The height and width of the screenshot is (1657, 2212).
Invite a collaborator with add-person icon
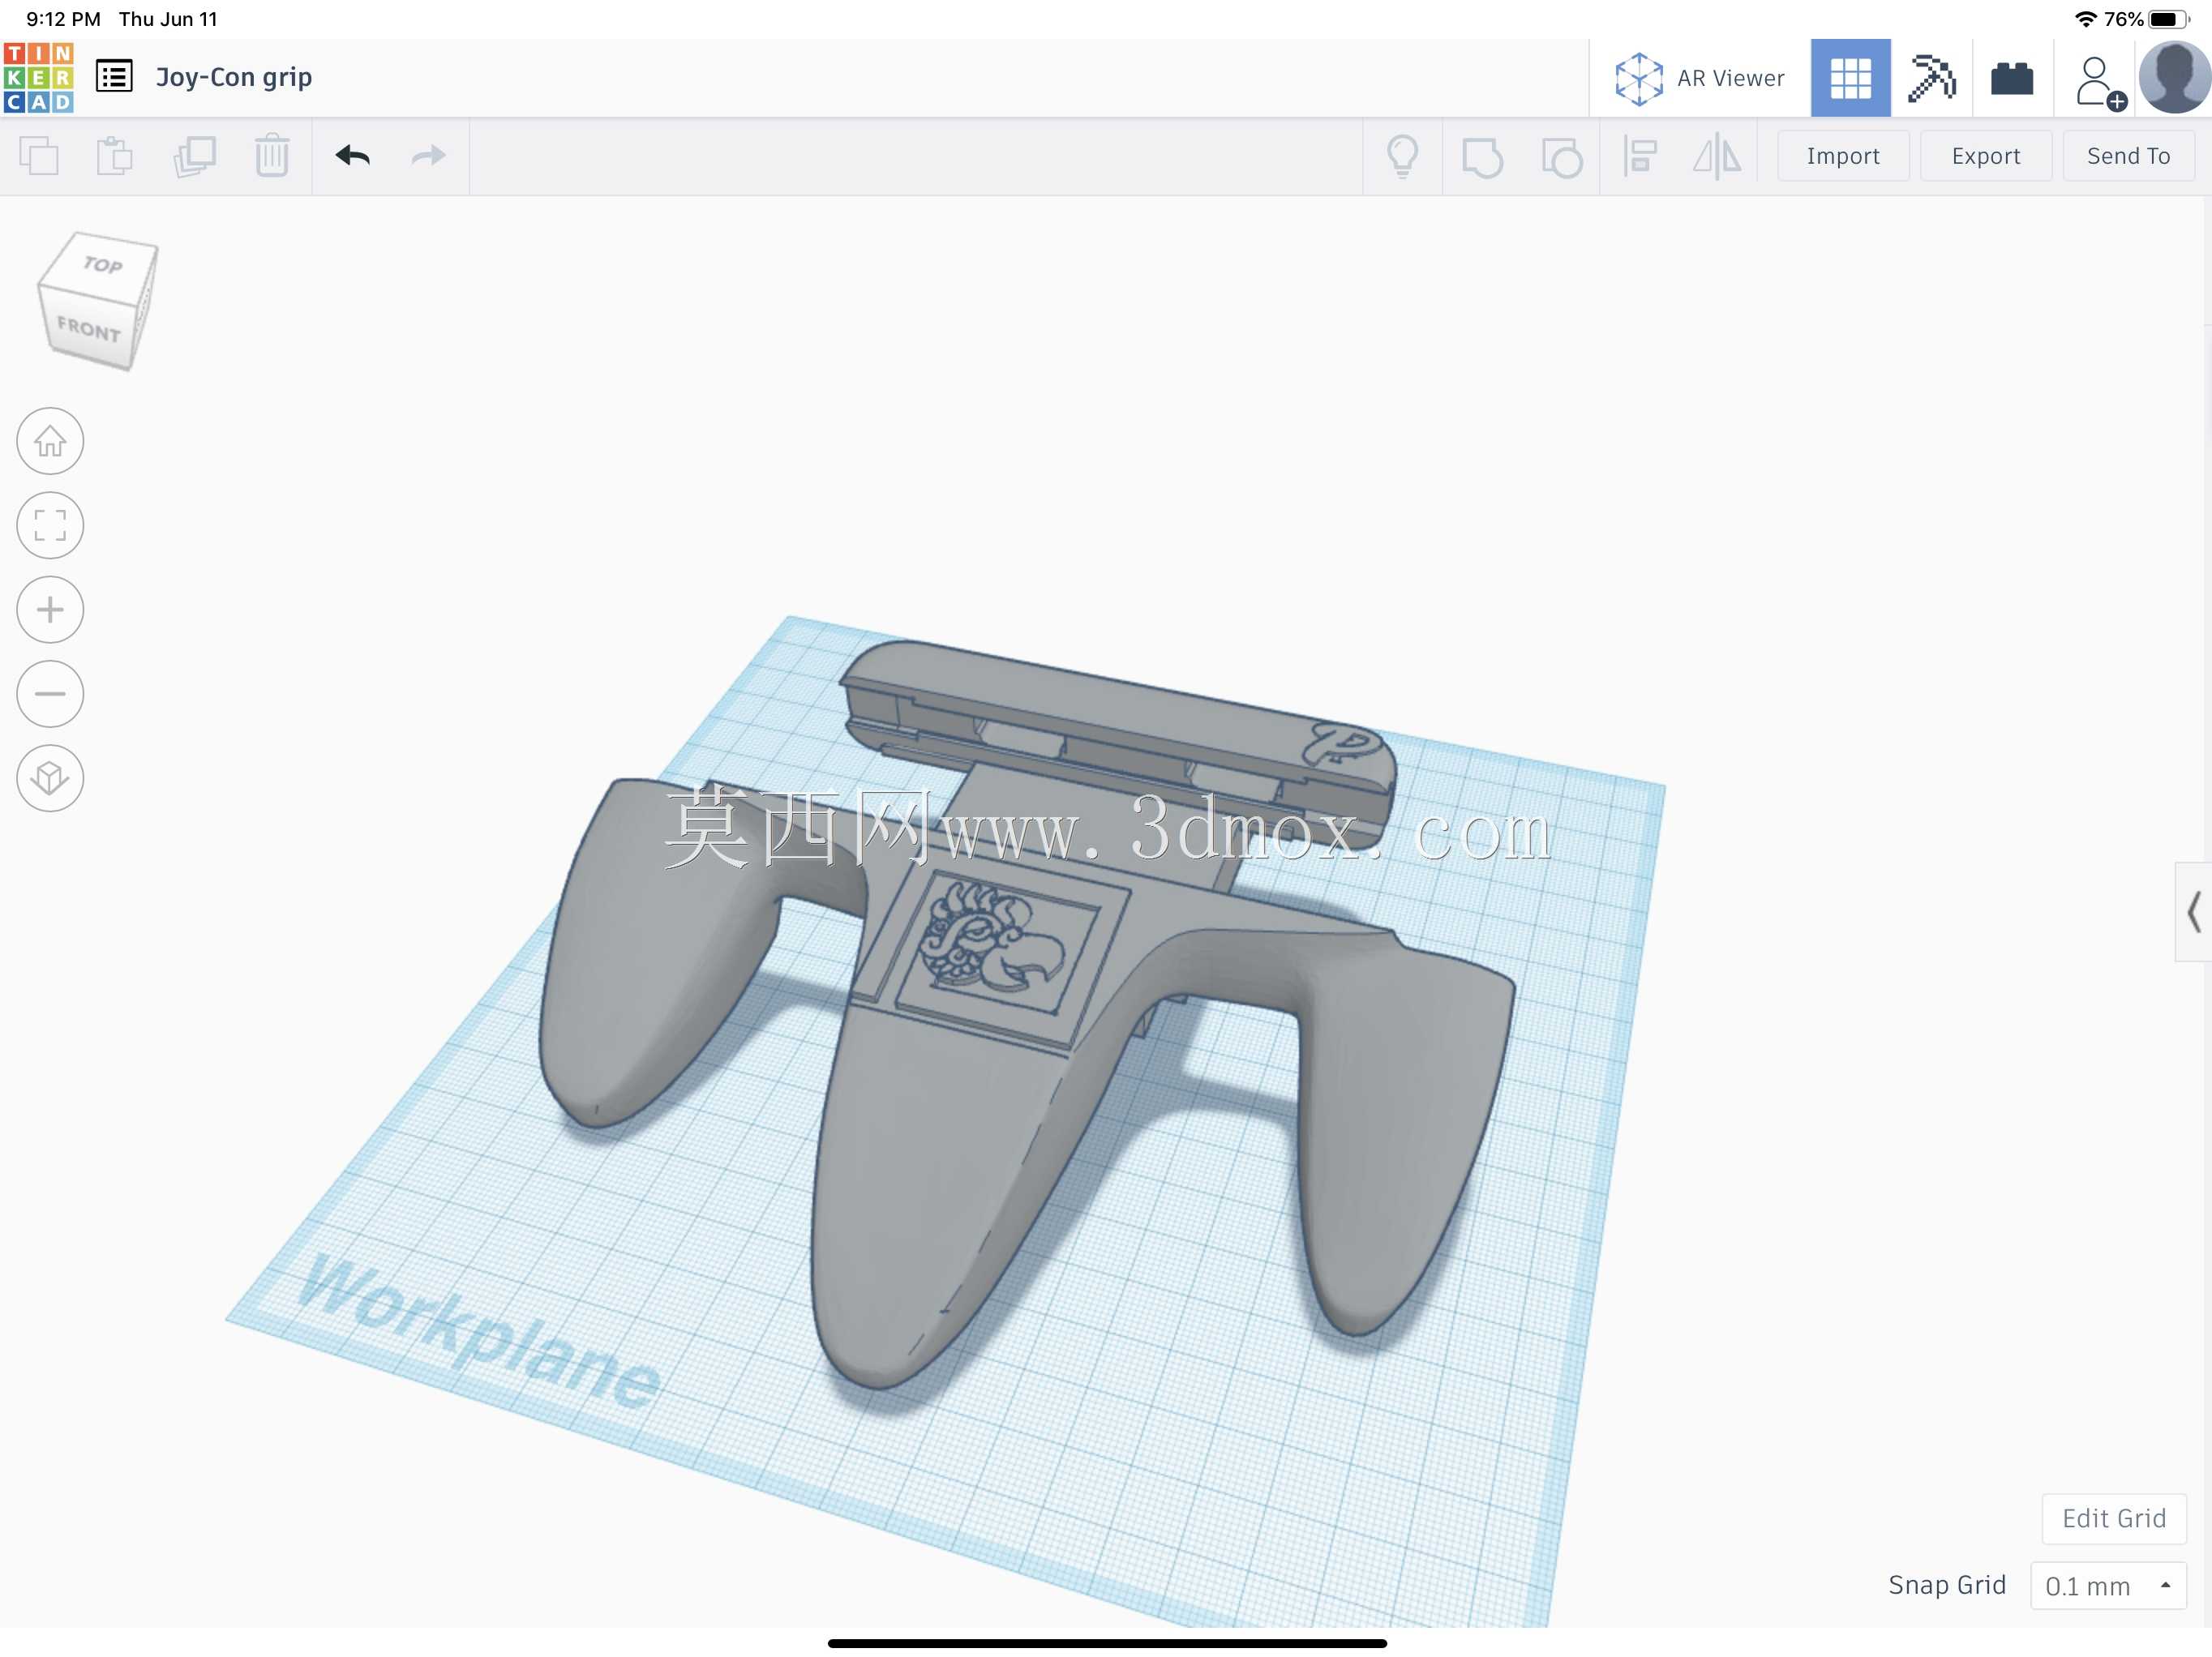pyautogui.click(x=2100, y=82)
